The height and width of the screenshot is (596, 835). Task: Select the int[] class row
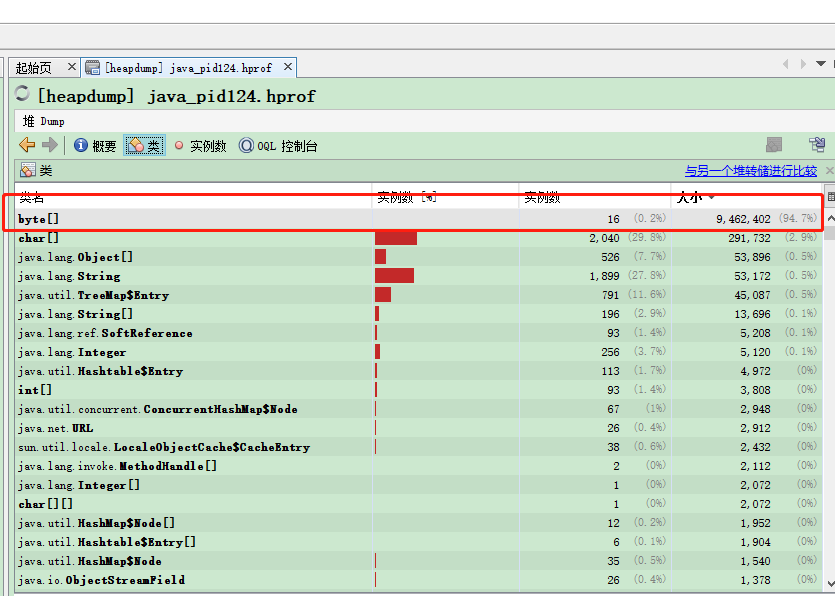[419, 390]
